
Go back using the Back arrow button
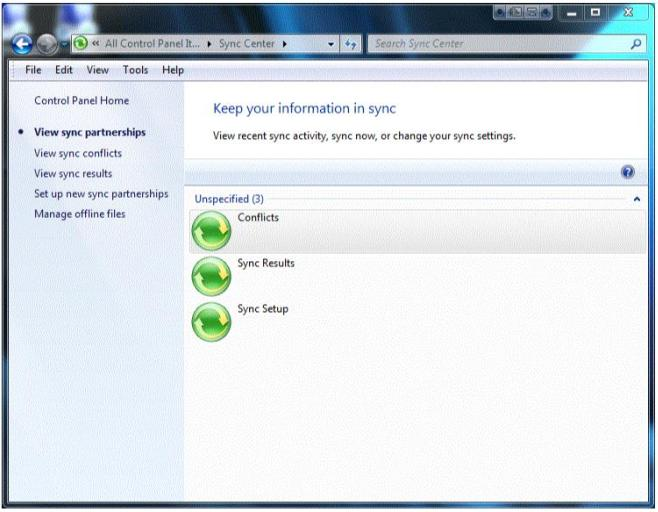pos(22,45)
